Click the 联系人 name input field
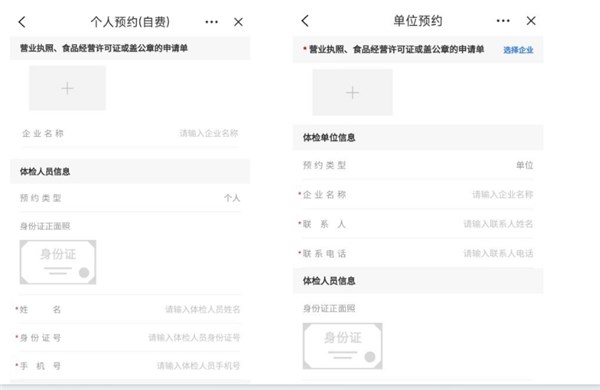Screen dimensions: 600x390 [418, 224]
